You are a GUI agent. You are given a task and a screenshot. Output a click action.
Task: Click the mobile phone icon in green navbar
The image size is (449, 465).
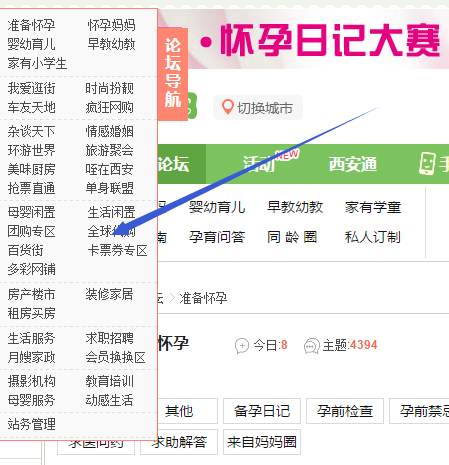(427, 163)
